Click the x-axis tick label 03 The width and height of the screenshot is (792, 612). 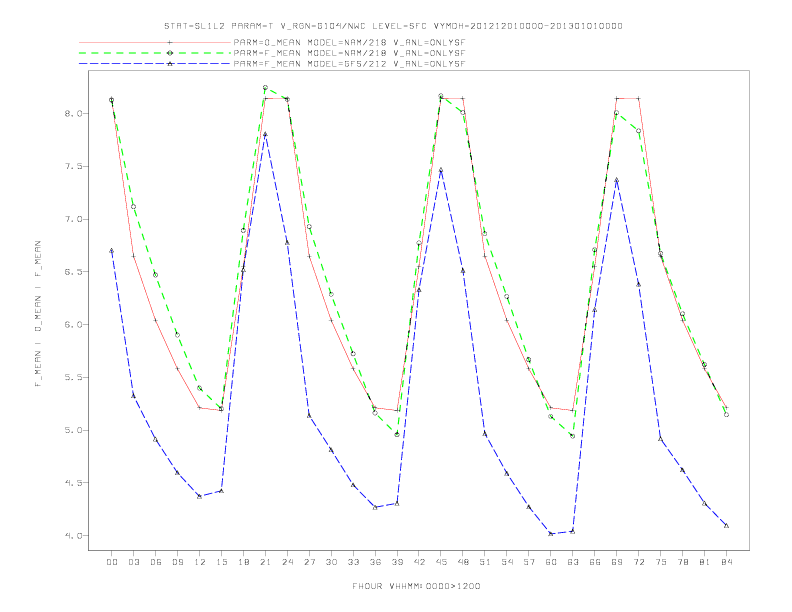[x=133, y=562]
